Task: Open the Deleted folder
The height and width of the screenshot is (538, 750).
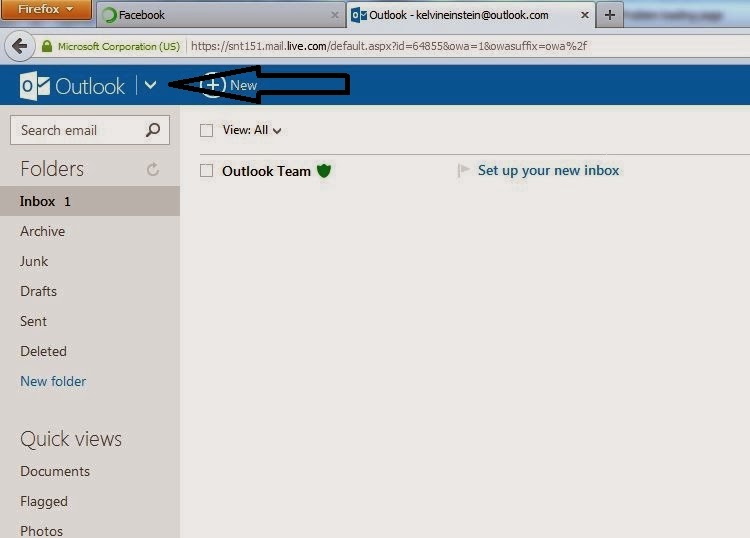Action: pyautogui.click(x=44, y=351)
